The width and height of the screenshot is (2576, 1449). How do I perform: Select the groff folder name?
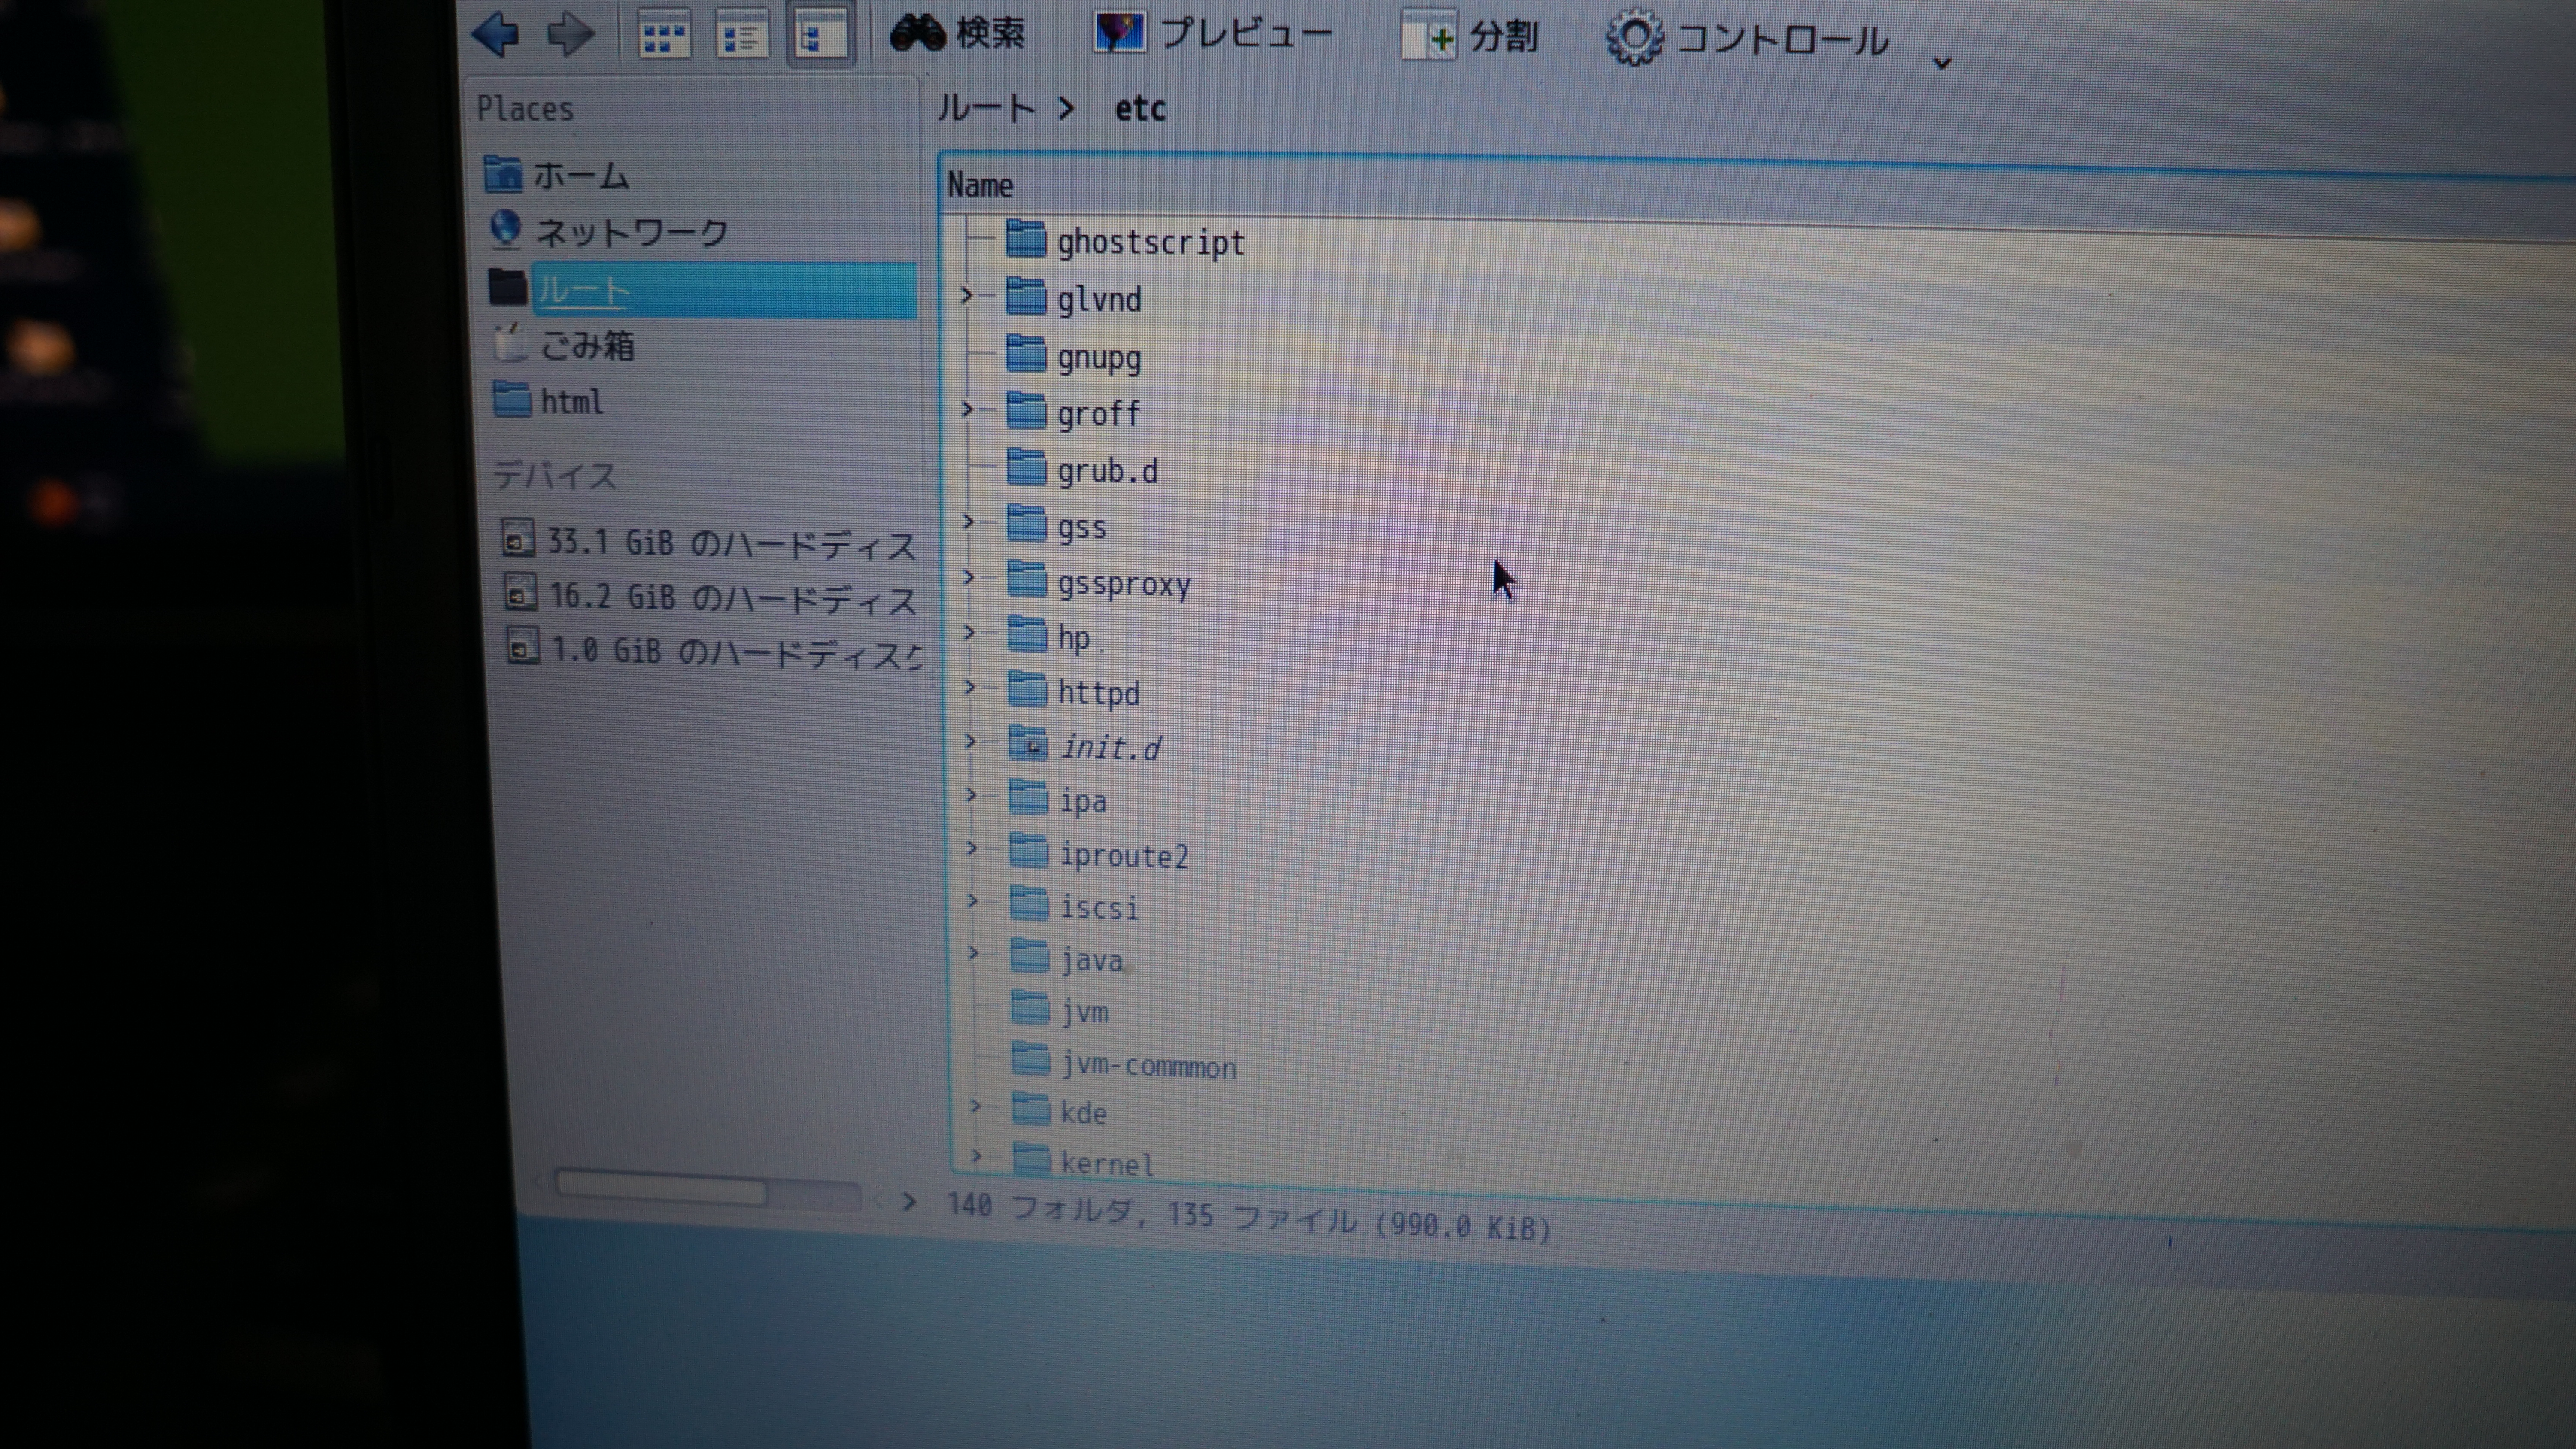[1099, 414]
